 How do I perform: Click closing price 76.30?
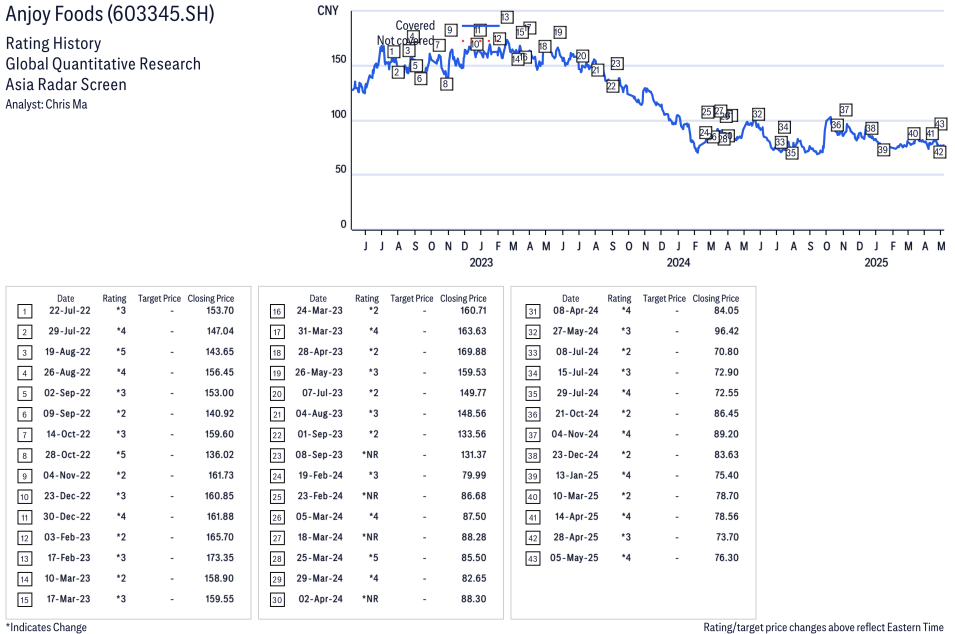click(x=727, y=558)
